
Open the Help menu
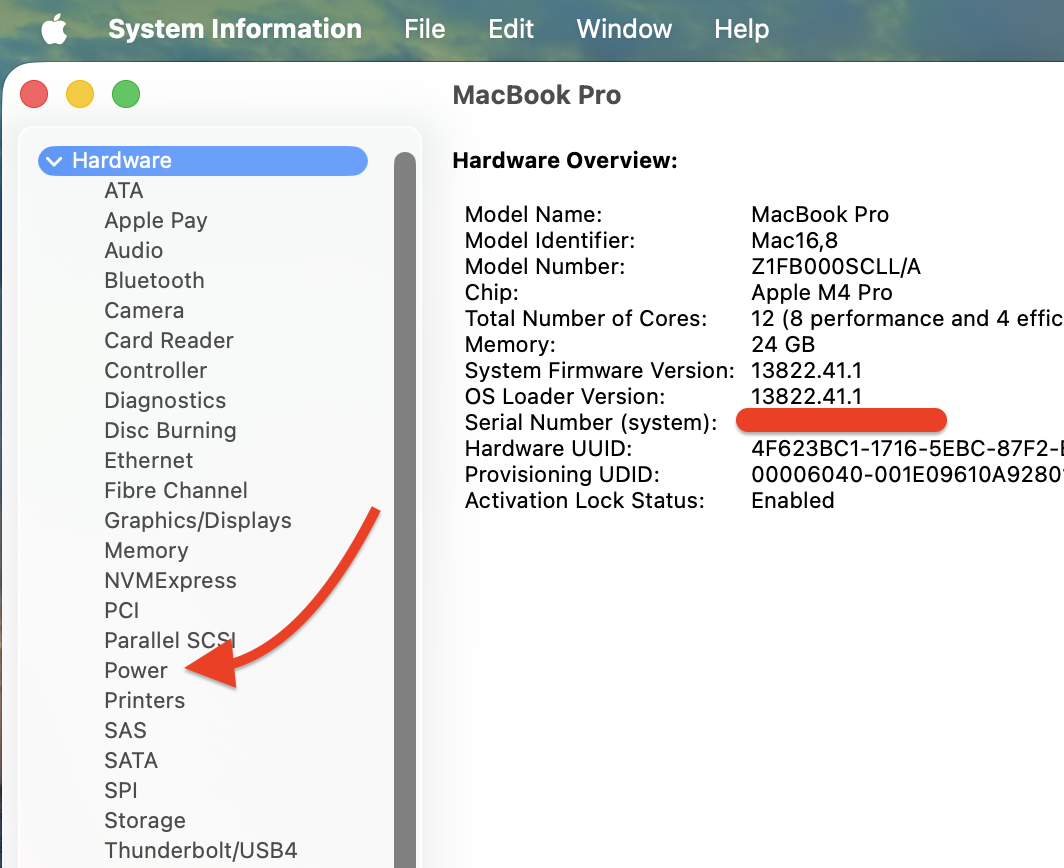(741, 30)
